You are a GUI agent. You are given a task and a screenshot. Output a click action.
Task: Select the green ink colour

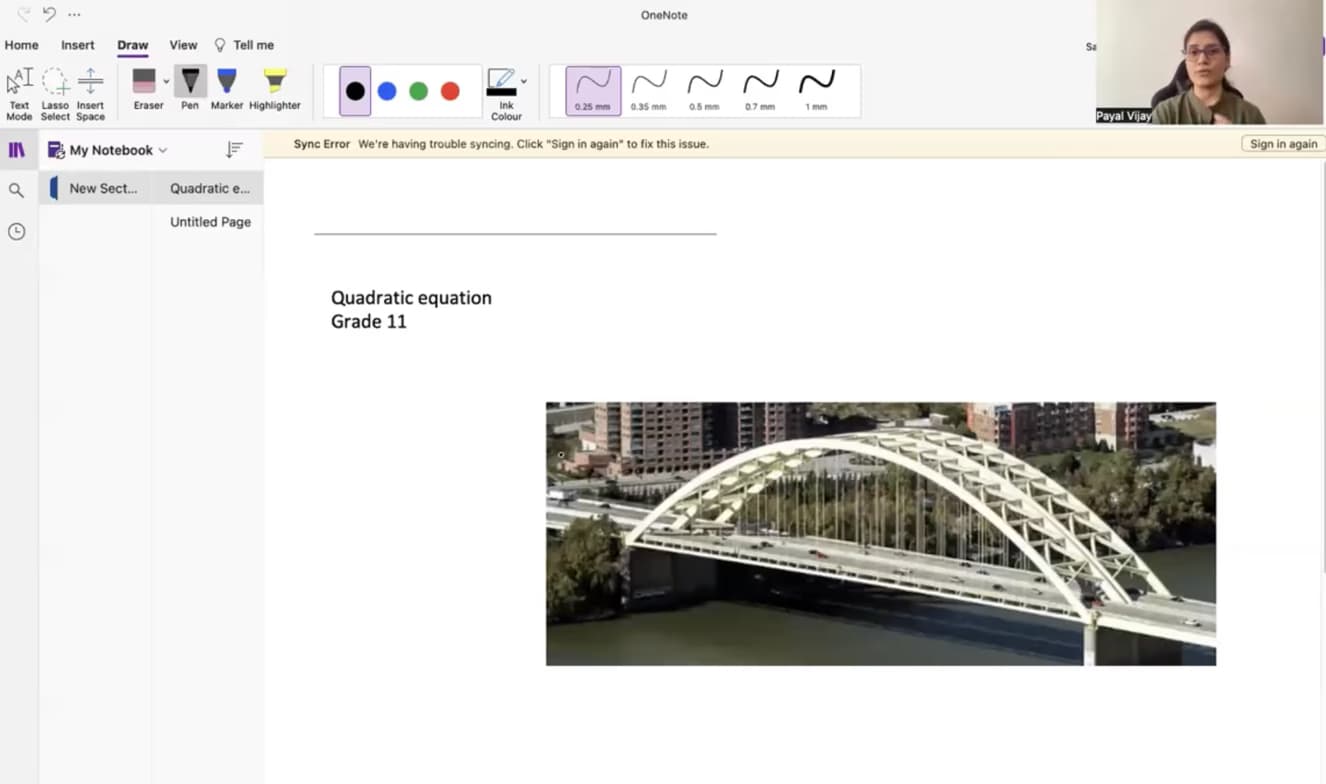coord(419,91)
